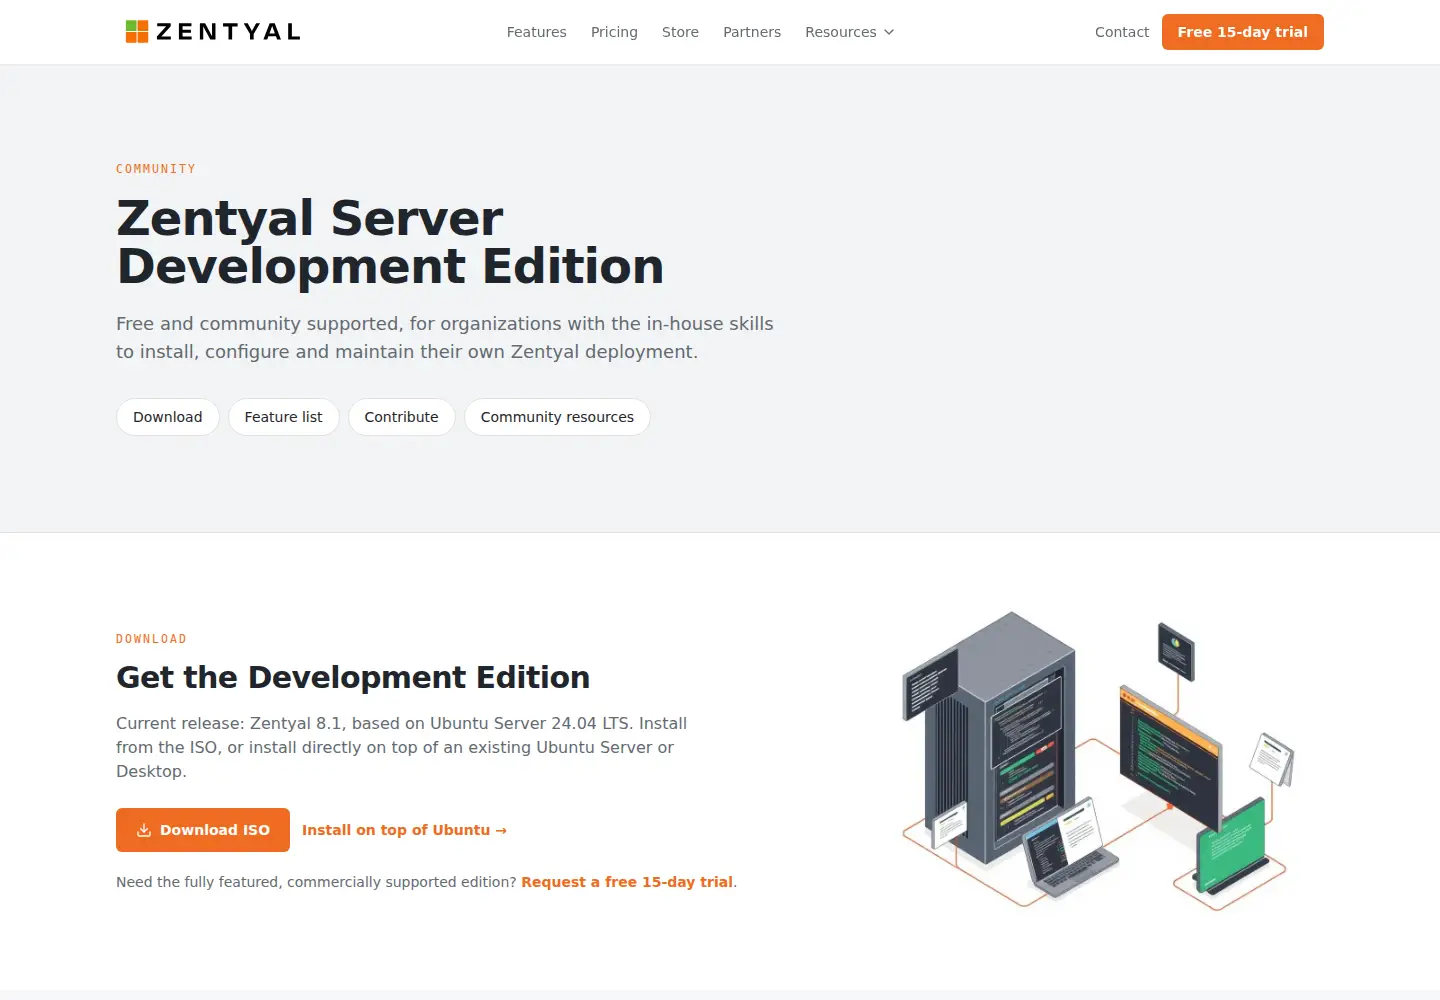The image size is (1440, 1000).
Task: View Community resources pill button
Action: 557,417
